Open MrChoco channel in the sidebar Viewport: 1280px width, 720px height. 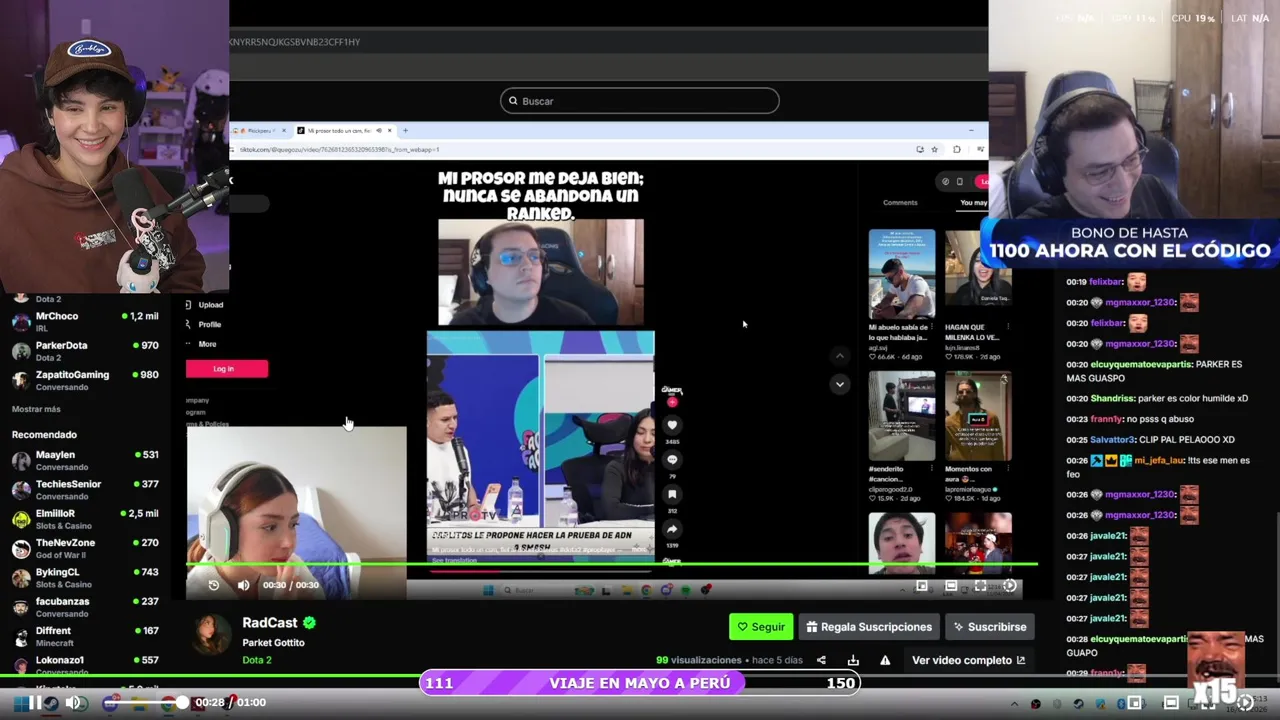[x=85, y=322]
